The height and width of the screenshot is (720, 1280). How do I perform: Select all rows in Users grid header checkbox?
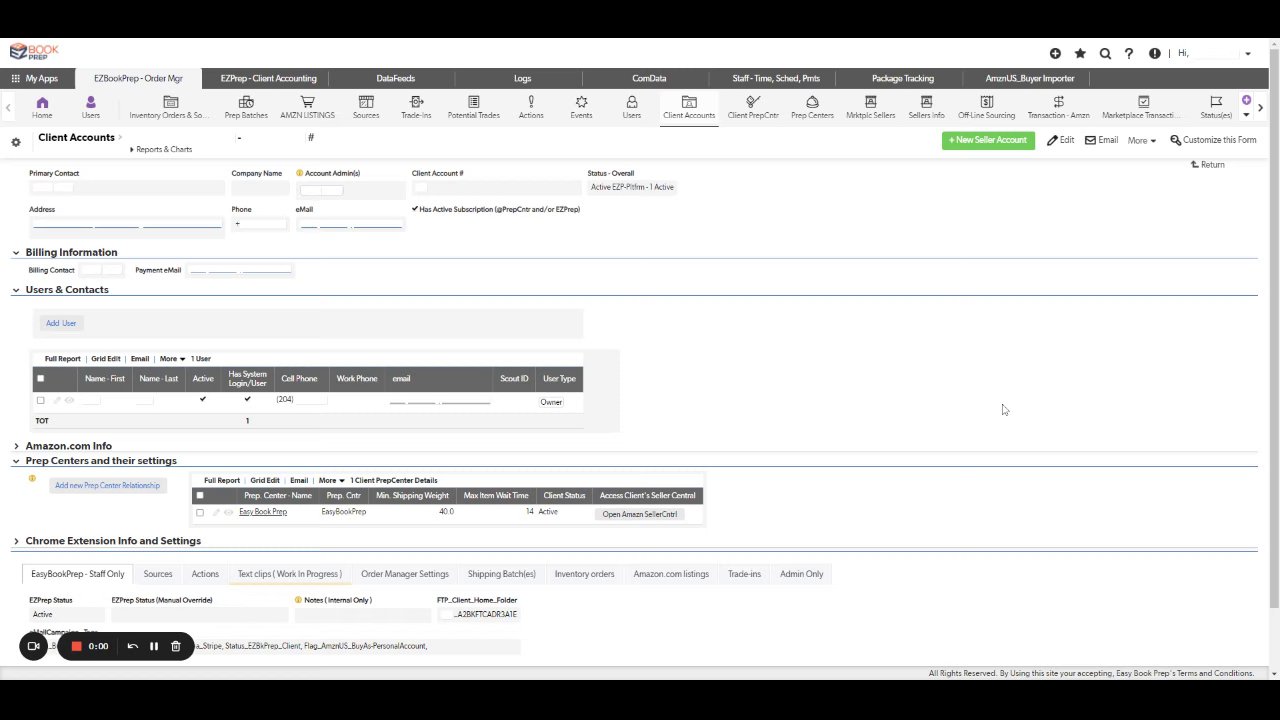click(x=40, y=378)
